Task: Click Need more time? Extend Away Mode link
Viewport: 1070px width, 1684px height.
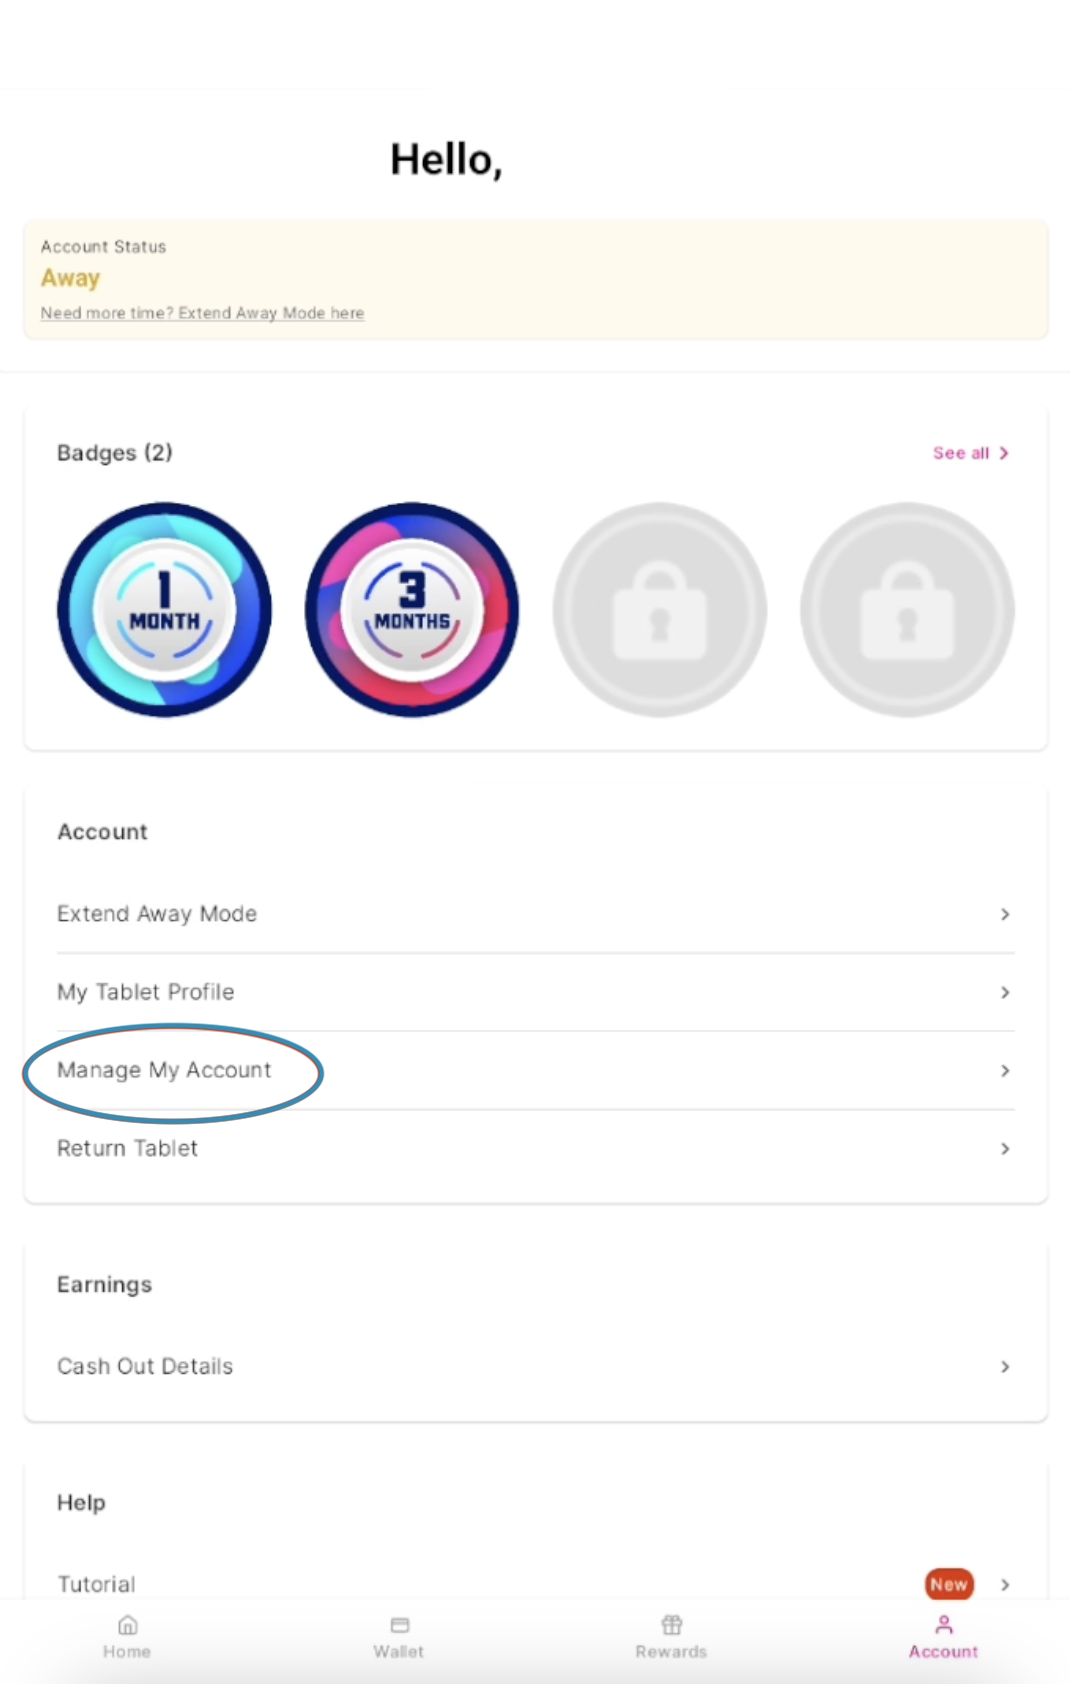Action: coord(202,313)
